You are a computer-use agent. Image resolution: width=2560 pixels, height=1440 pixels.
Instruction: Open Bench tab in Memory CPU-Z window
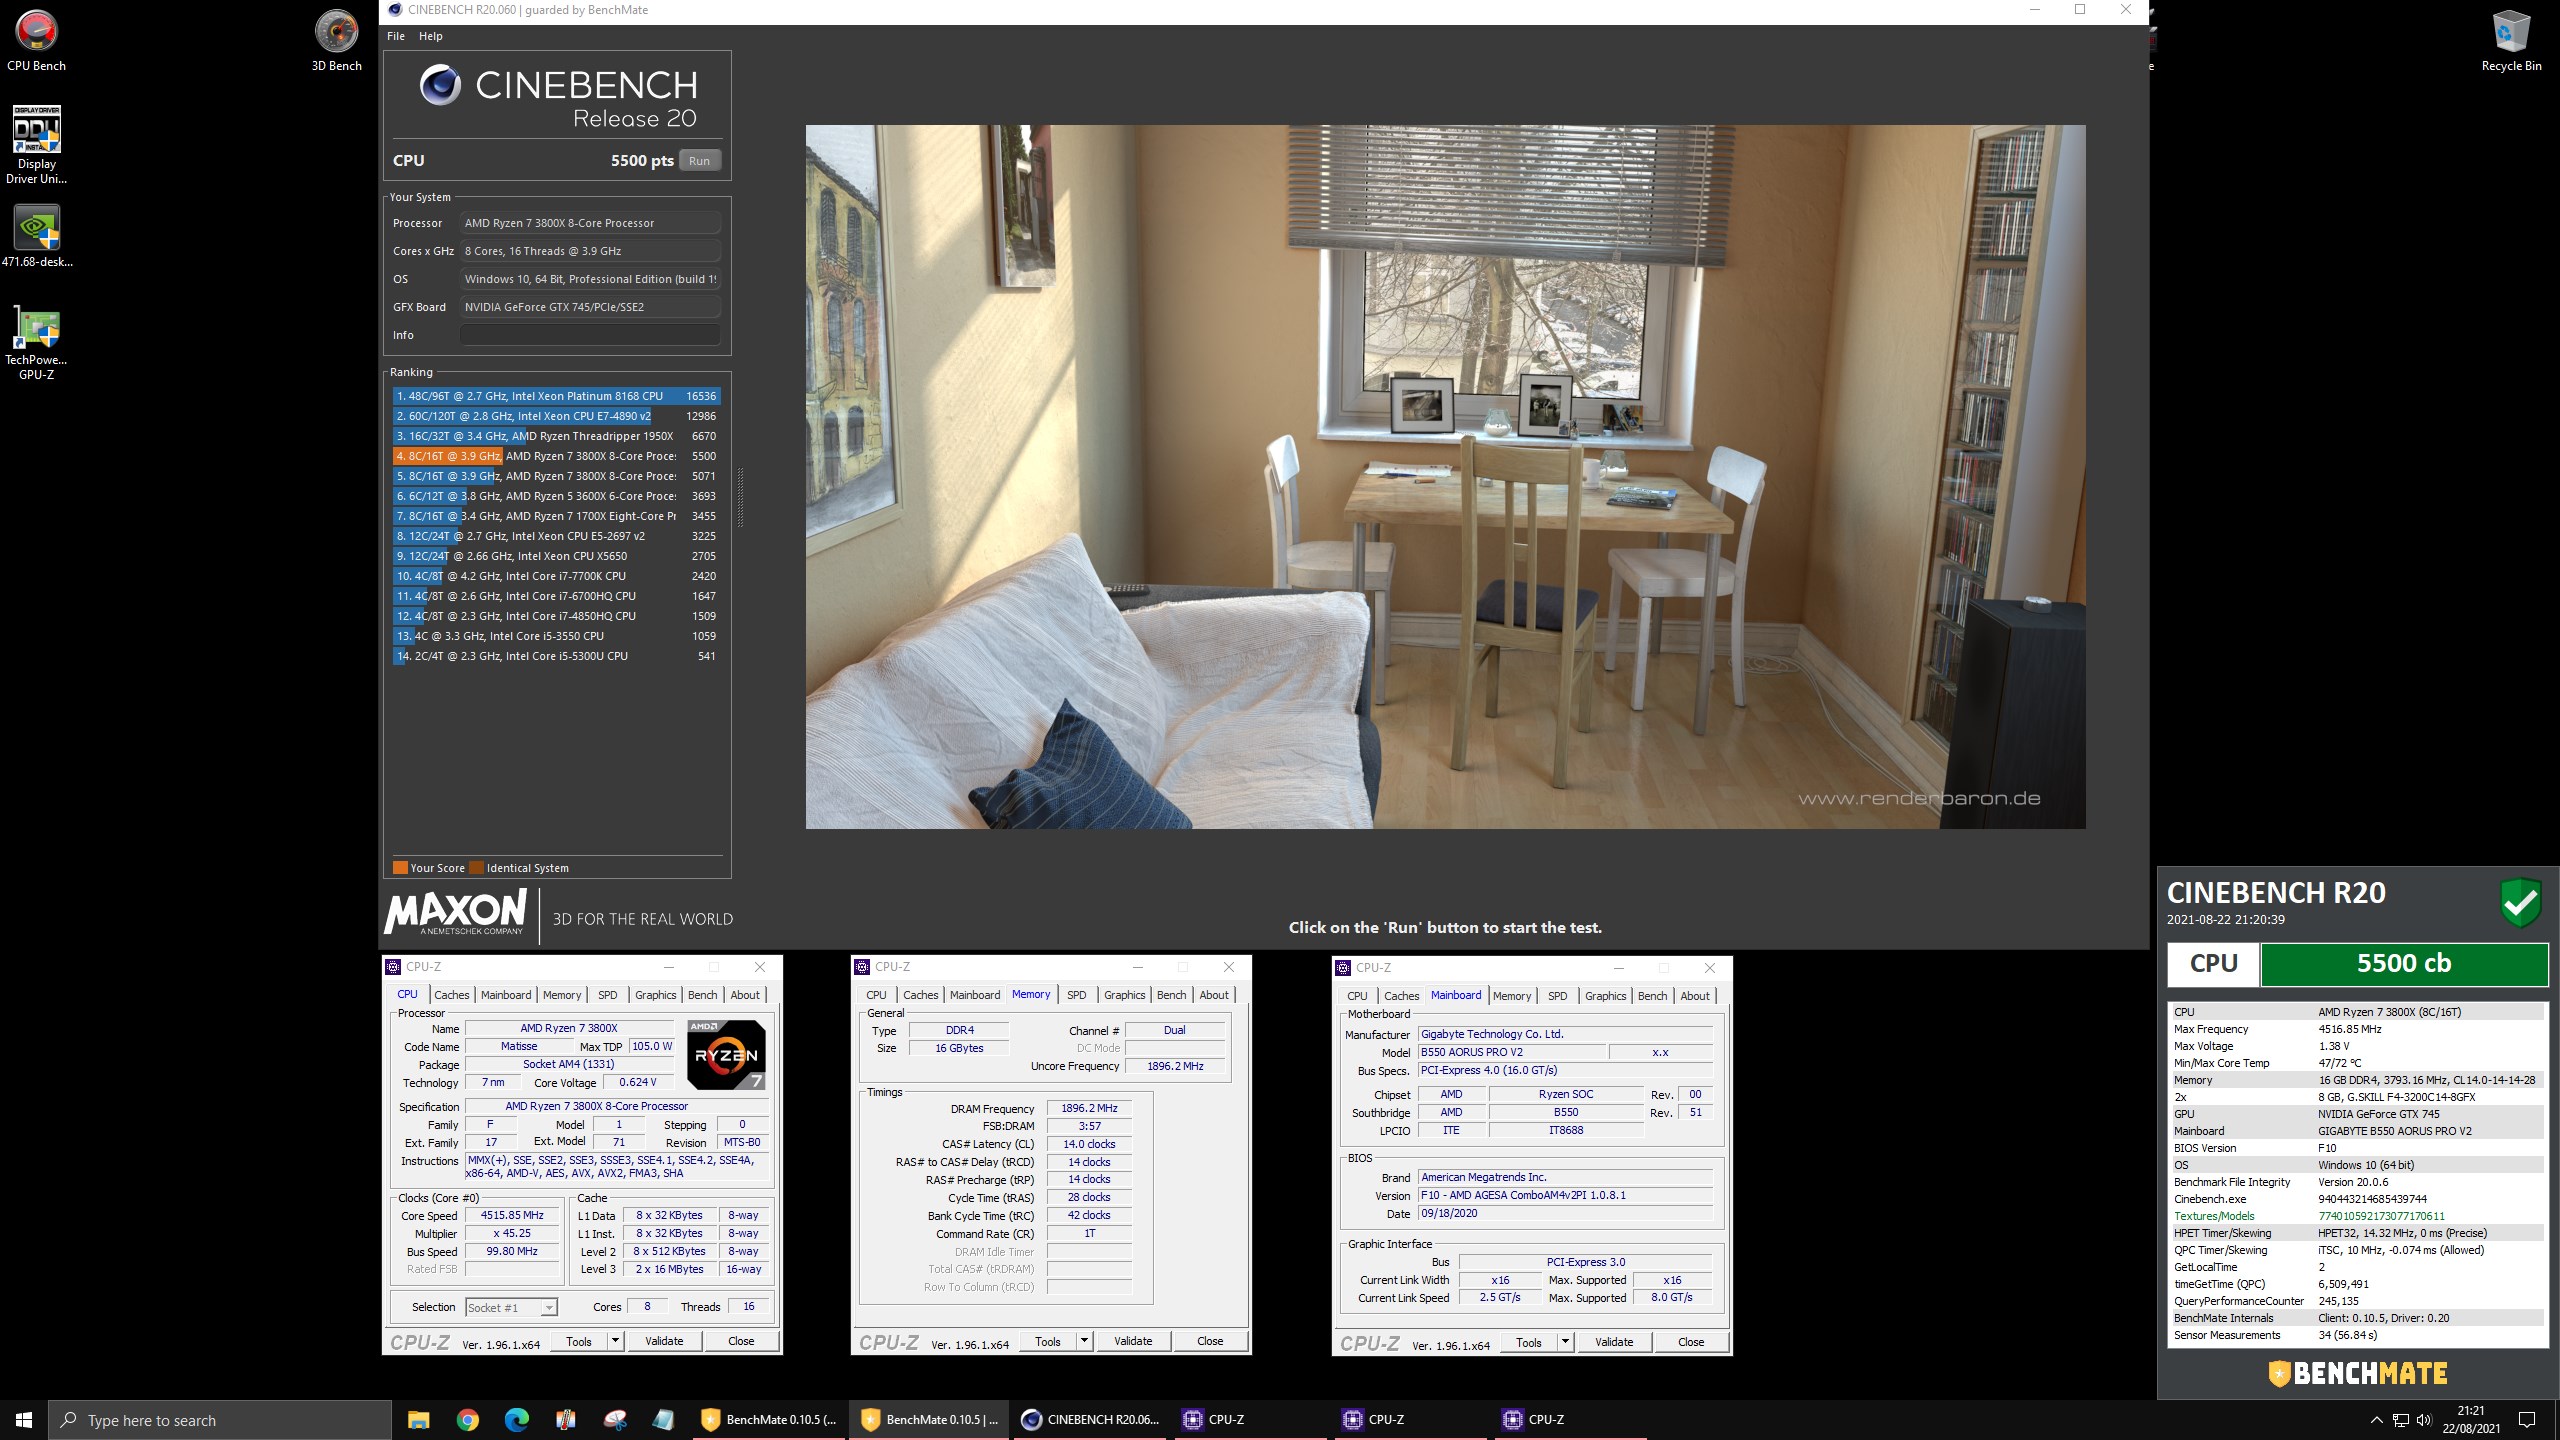click(1172, 995)
